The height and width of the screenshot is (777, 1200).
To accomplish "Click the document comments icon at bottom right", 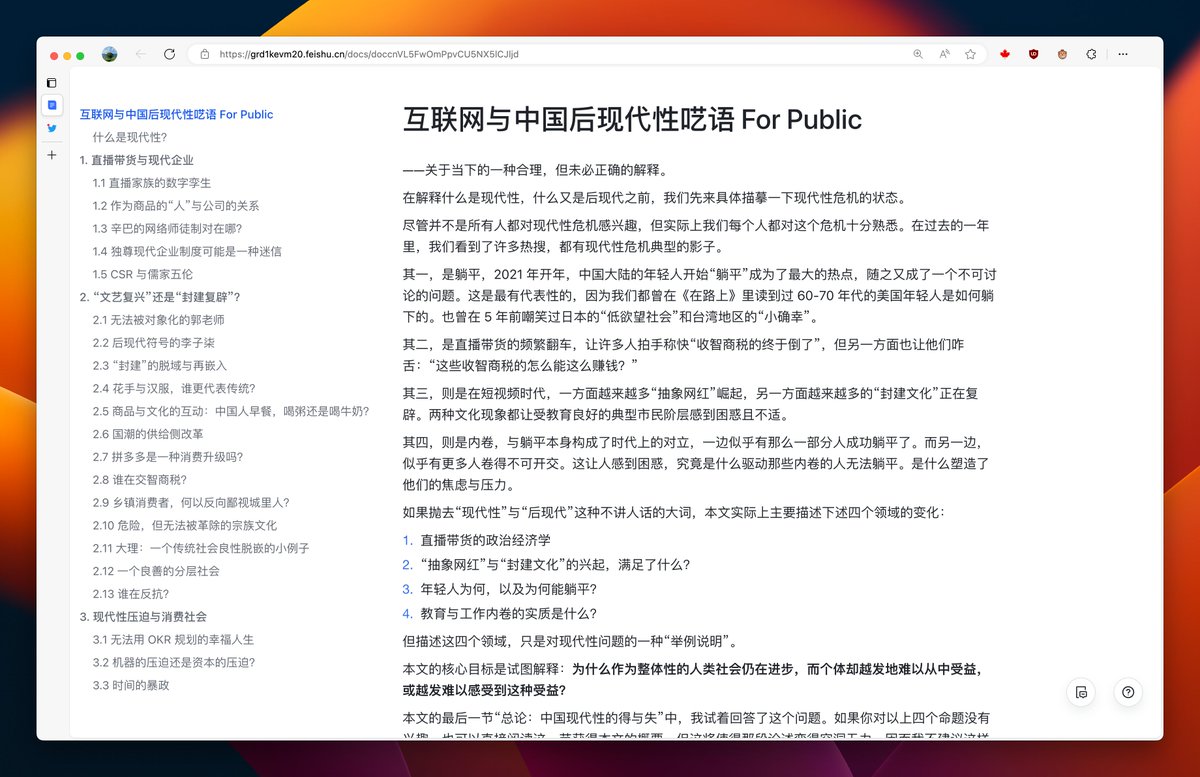I will pyautogui.click(x=1081, y=692).
